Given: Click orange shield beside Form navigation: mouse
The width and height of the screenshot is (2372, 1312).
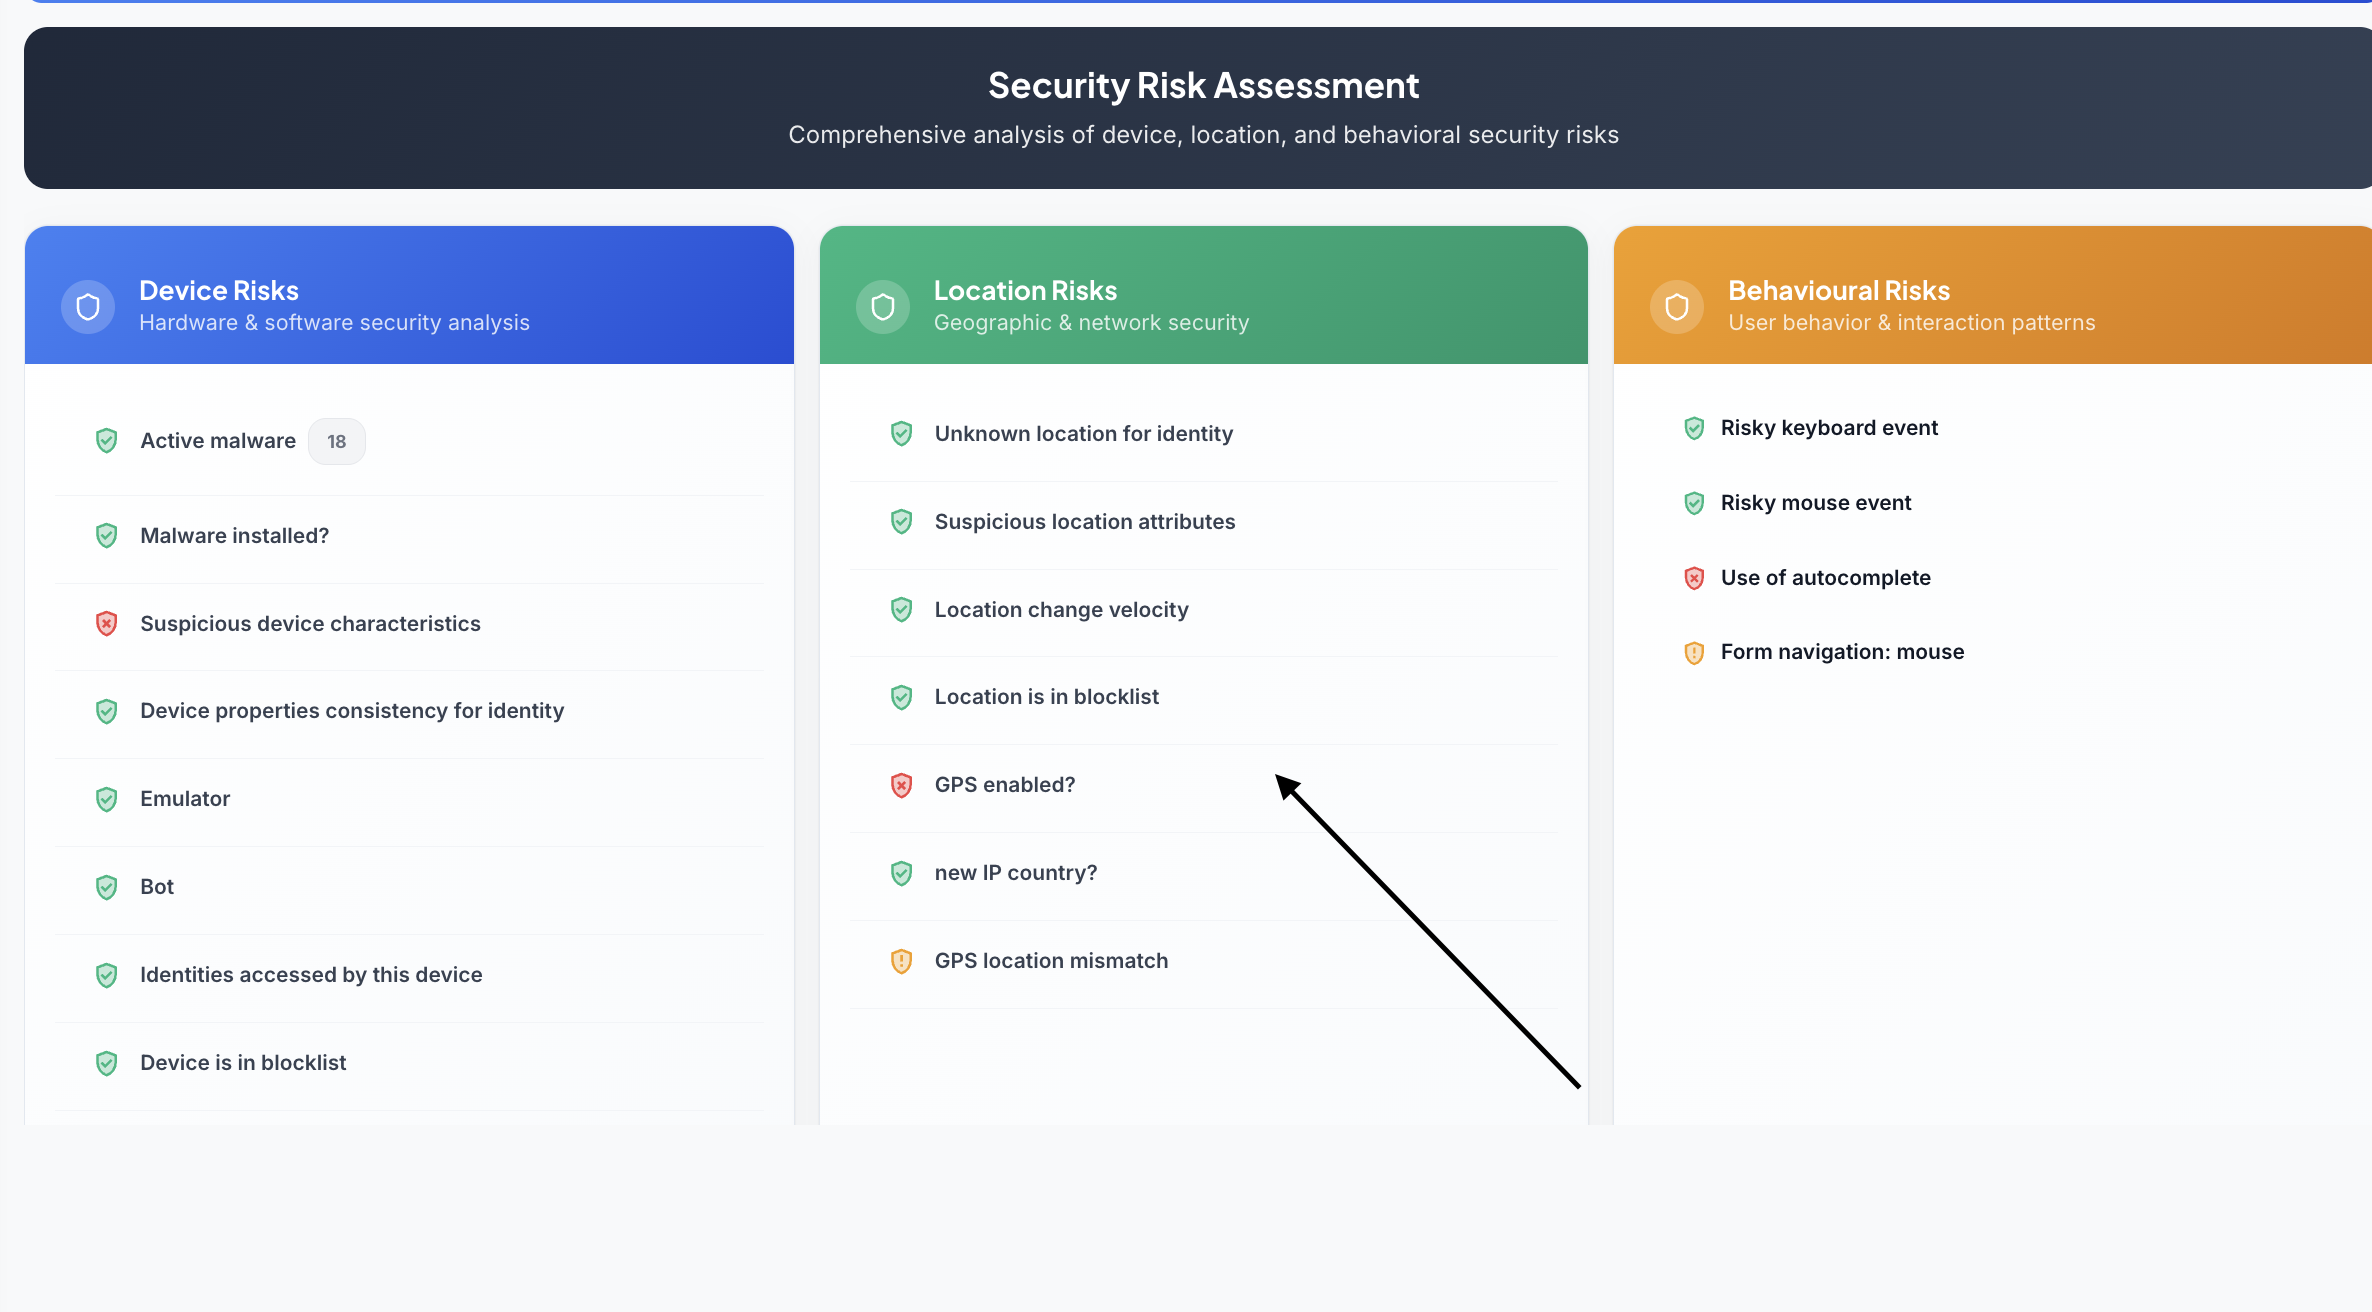Looking at the screenshot, I should coord(1694,653).
